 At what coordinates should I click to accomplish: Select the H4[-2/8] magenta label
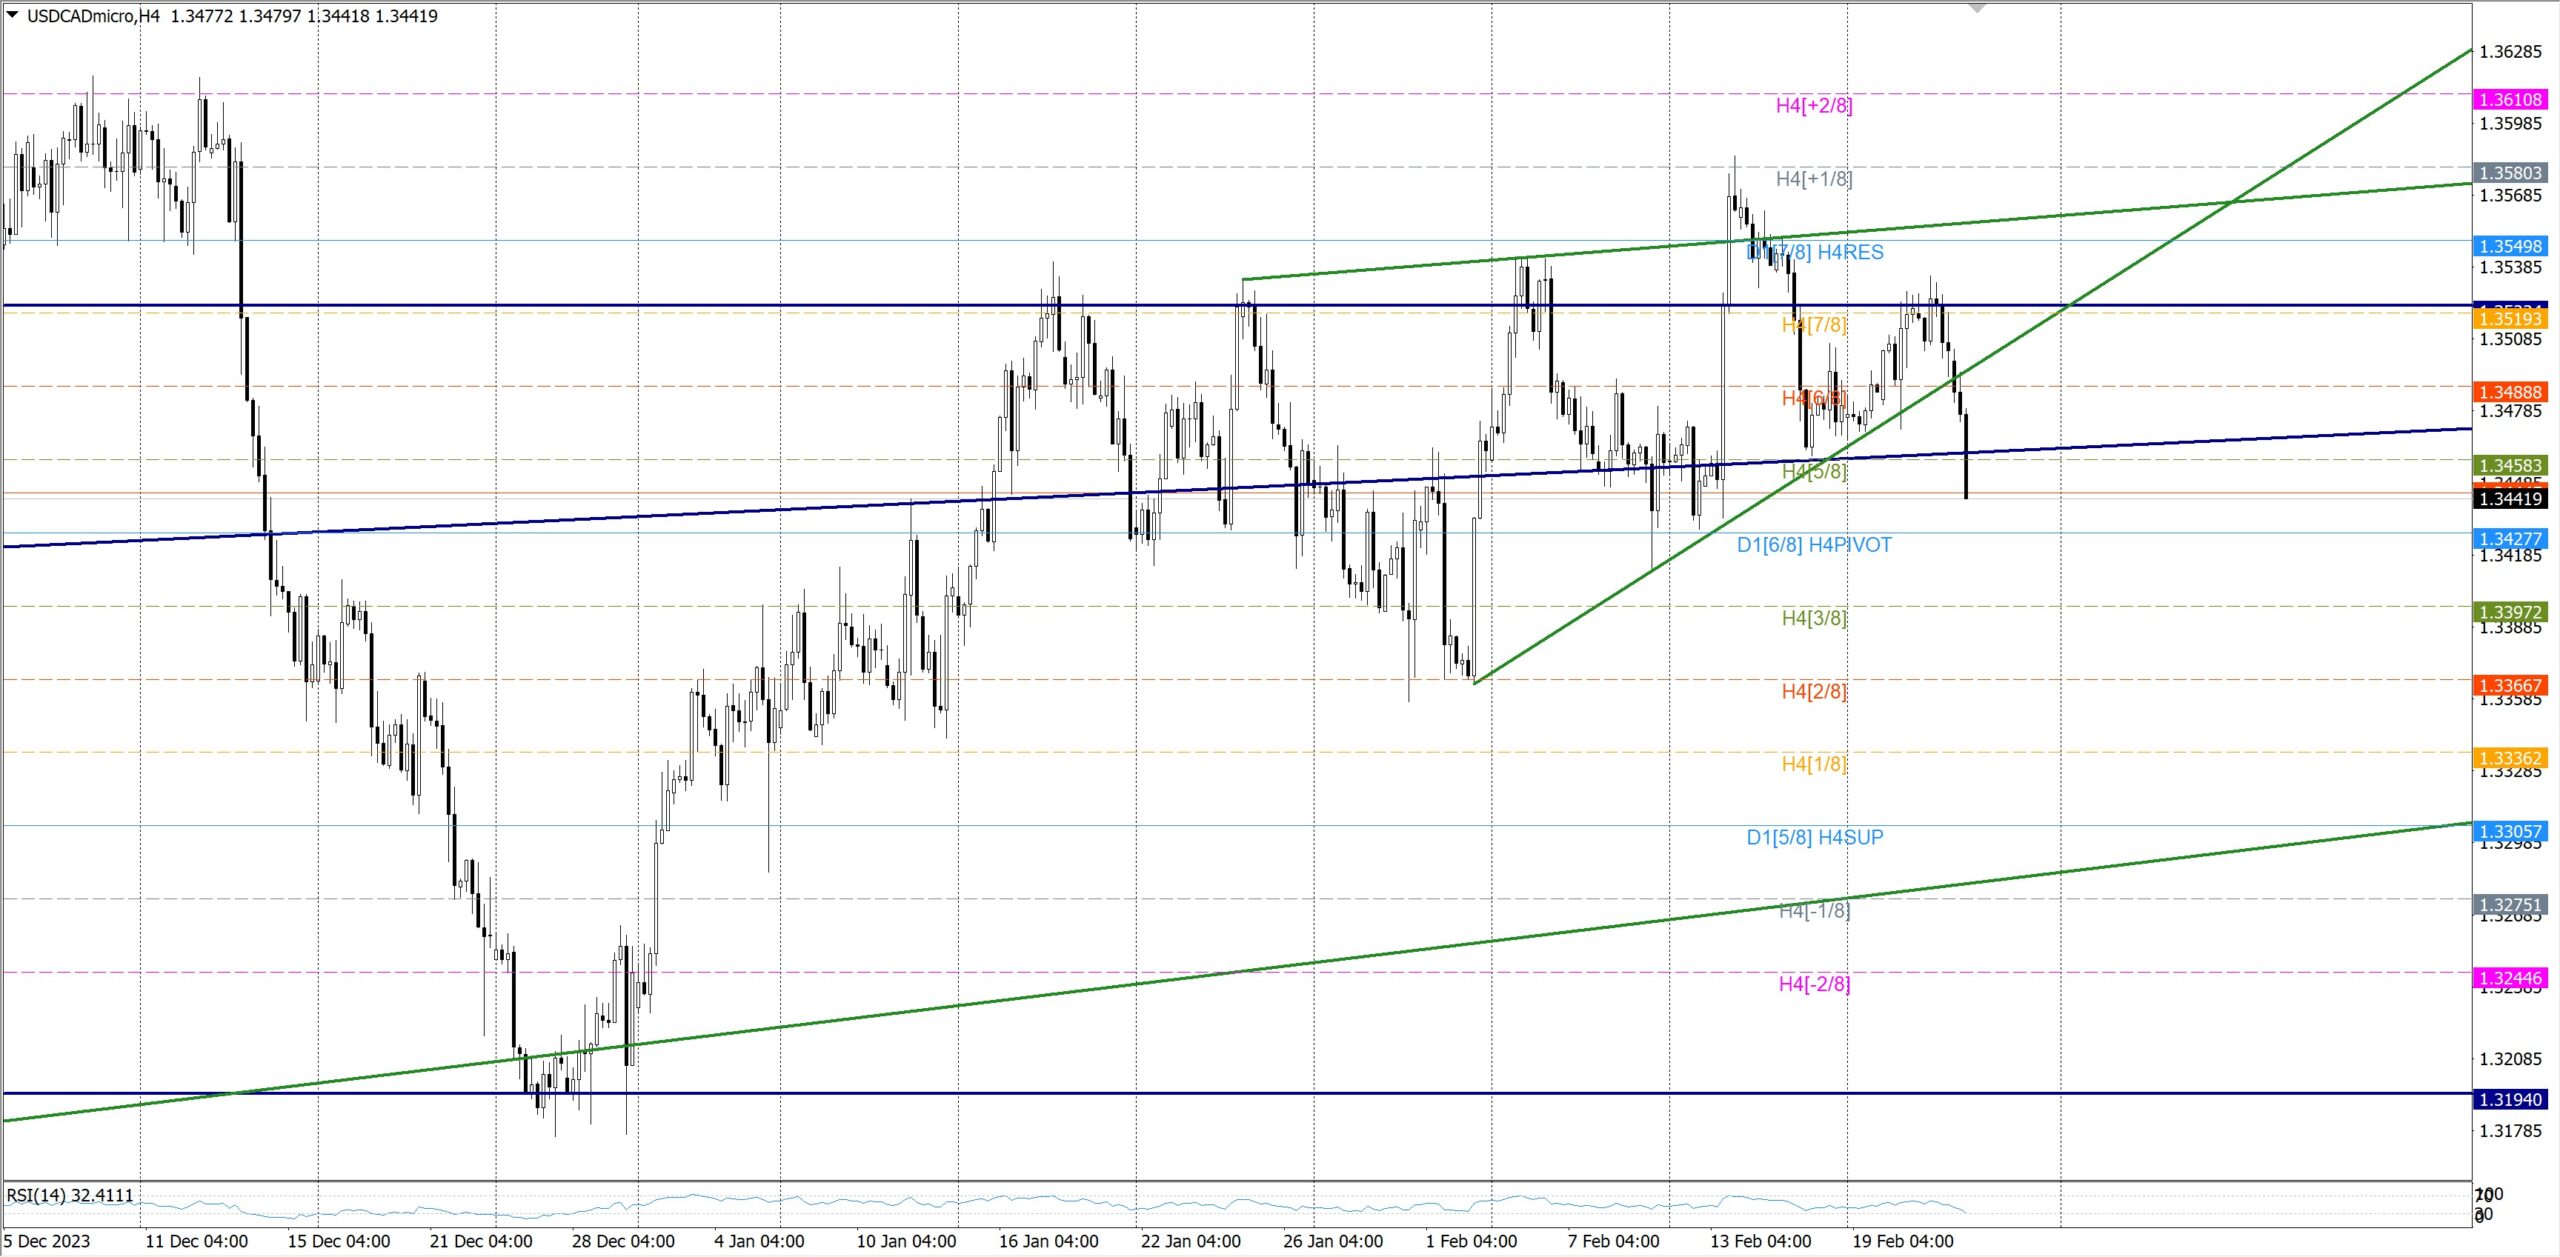pyautogui.click(x=1813, y=984)
